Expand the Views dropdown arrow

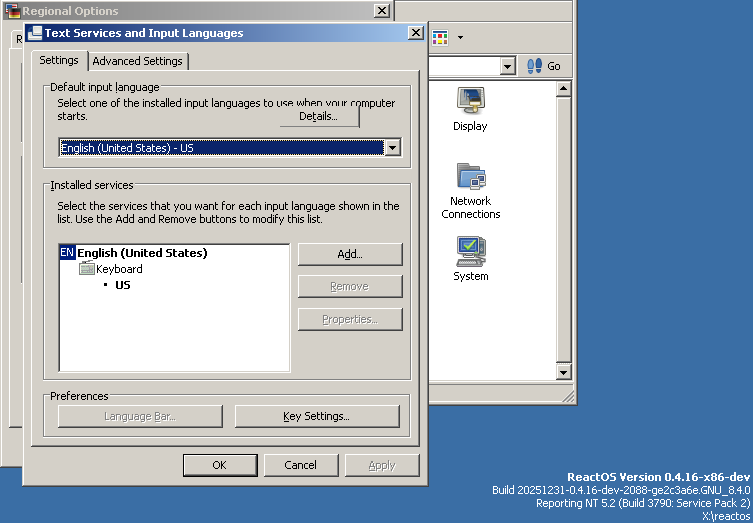point(460,38)
